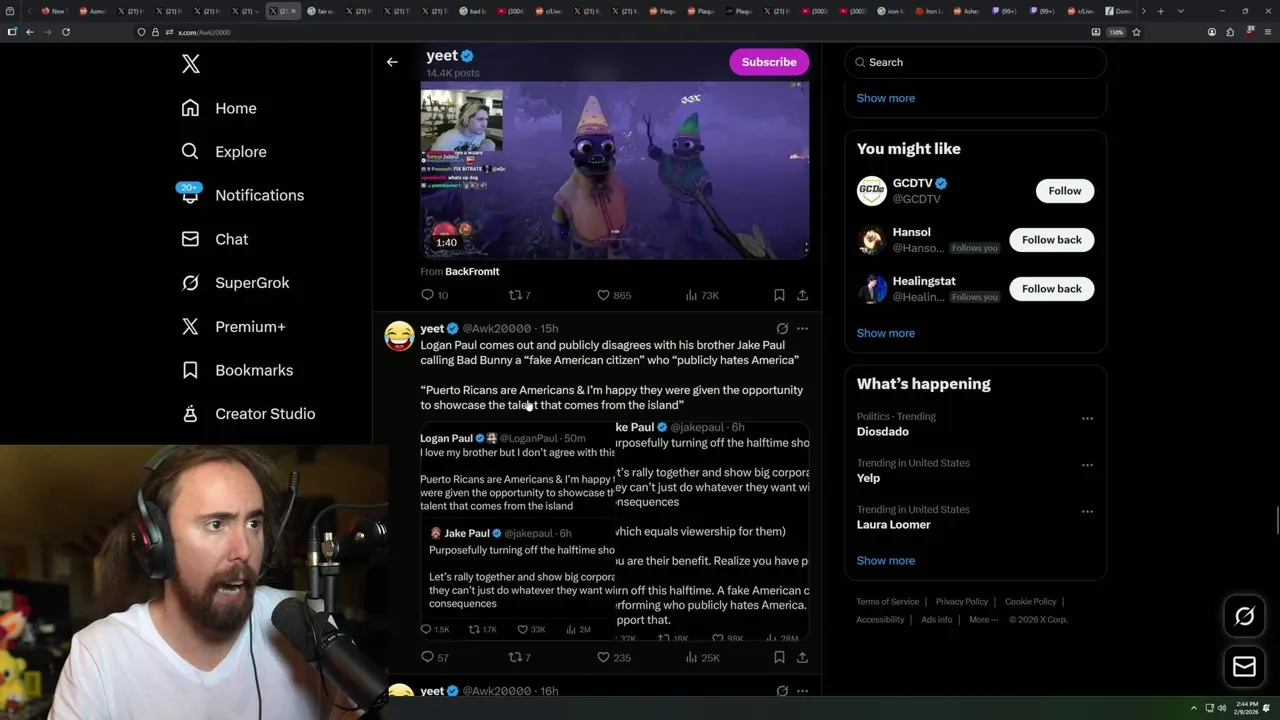Image resolution: width=1280 pixels, height=720 pixels.
Task: Open the volume control in the system tray
Action: [x=1221, y=708]
